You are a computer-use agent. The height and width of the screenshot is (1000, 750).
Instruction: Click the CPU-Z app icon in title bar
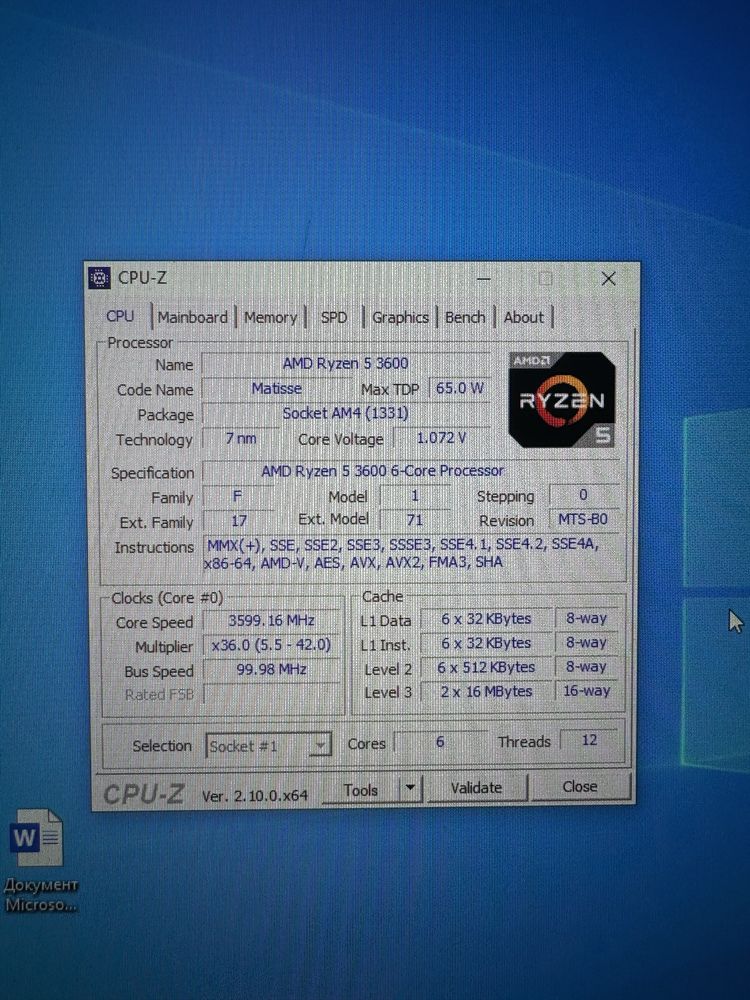coord(99,278)
